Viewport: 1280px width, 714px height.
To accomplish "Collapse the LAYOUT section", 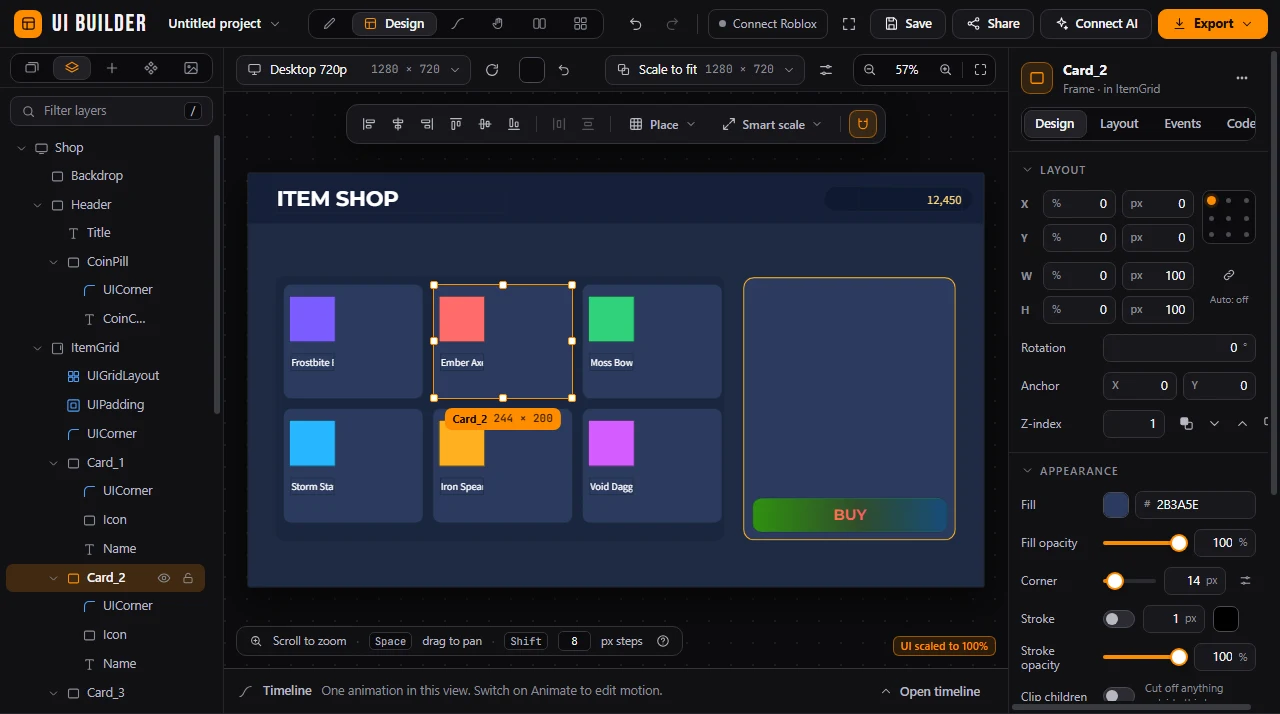I will [1026, 170].
